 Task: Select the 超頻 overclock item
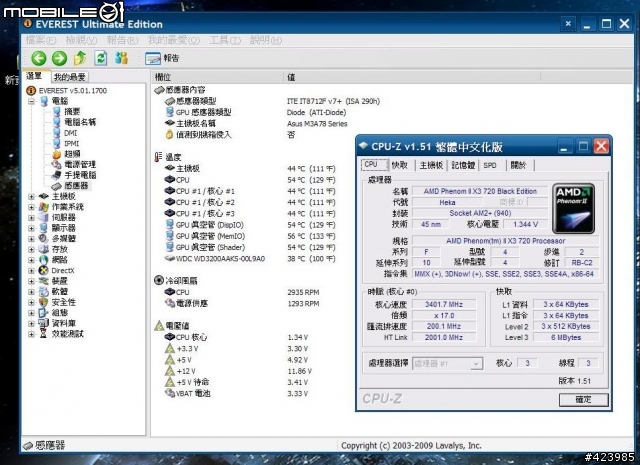coord(72,154)
